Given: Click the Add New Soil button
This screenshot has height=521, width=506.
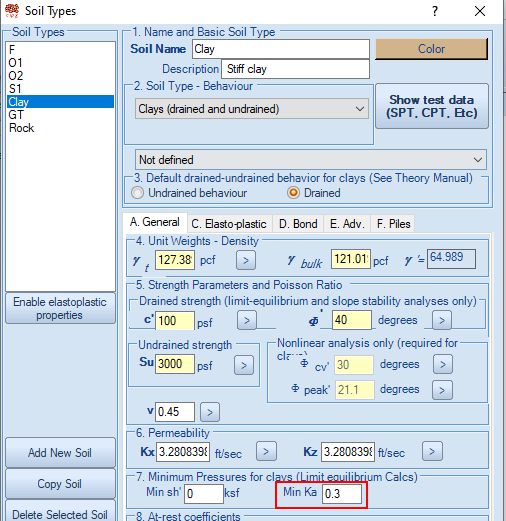Looking at the screenshot, I should click(x=60, y=453).
